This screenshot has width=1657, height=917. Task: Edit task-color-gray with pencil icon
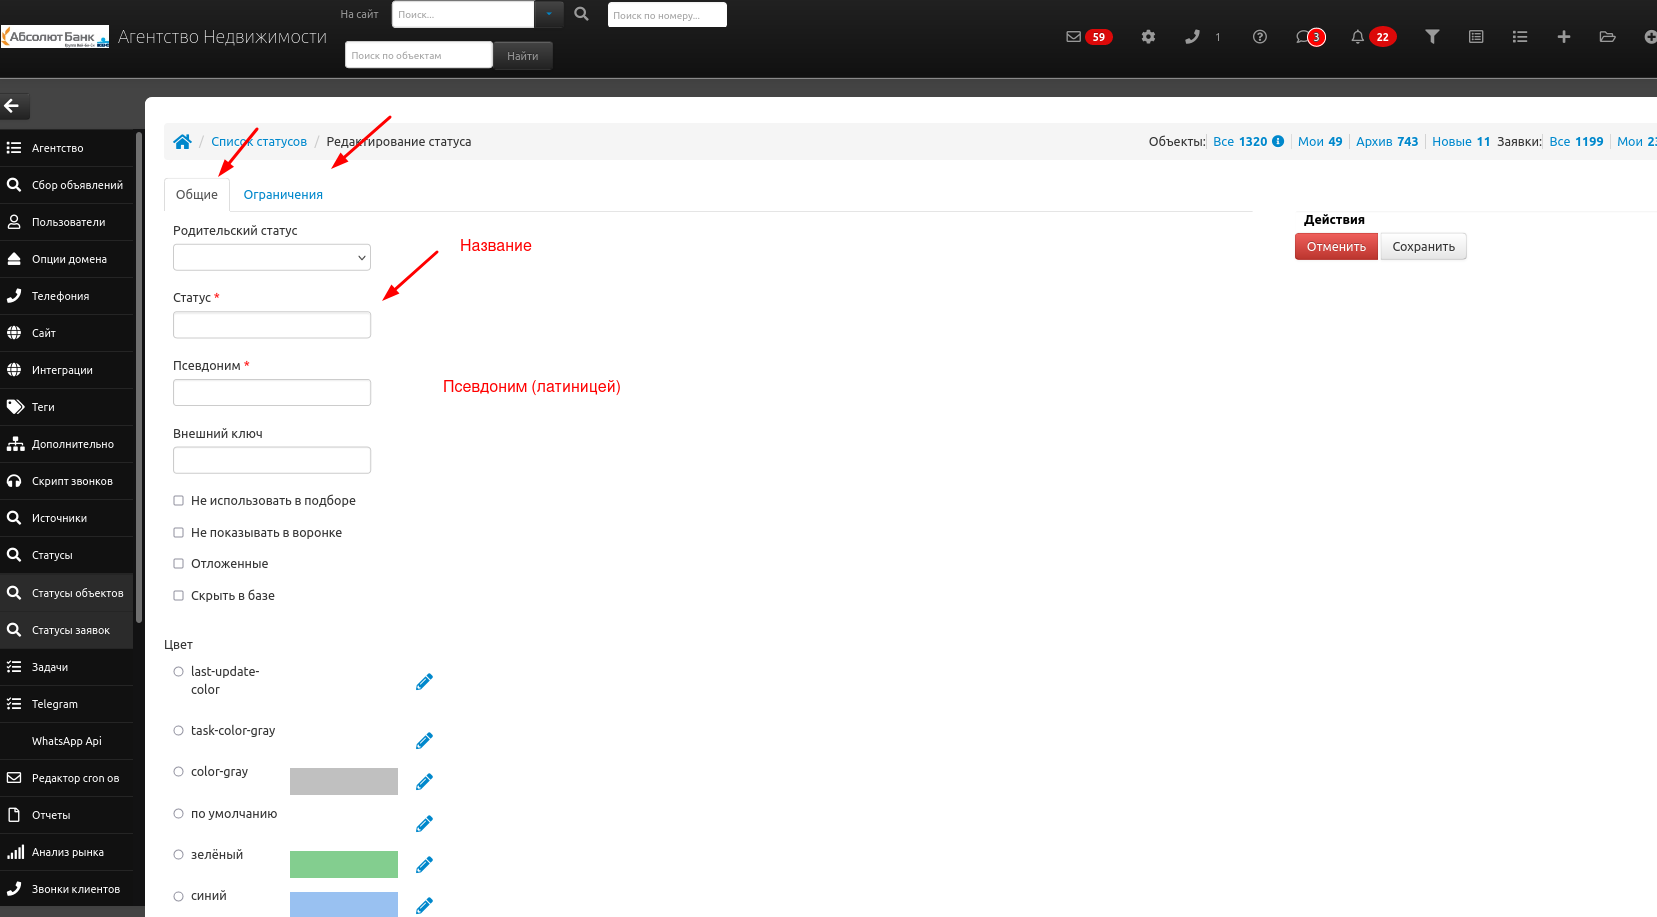[x=424, y=741]
